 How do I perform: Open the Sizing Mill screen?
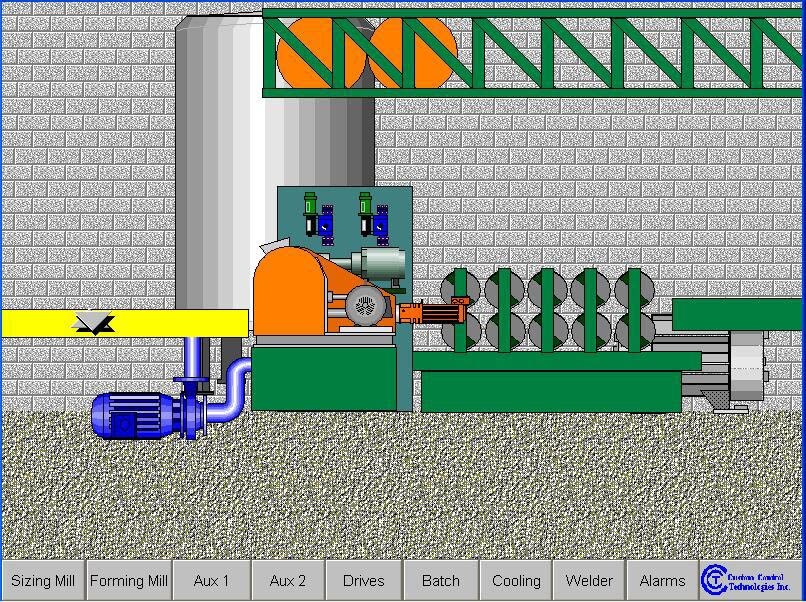[x=43, y=580]
